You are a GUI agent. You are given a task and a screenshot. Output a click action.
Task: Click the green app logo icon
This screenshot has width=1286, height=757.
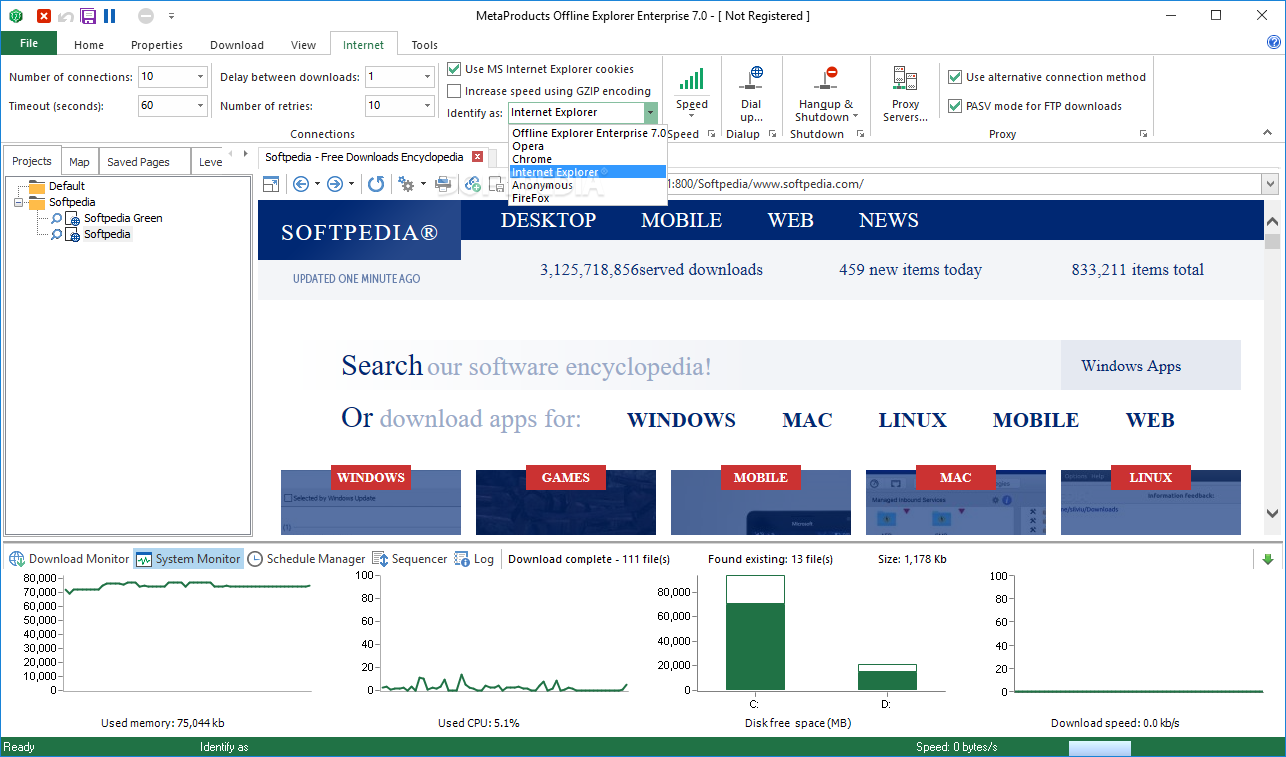point(15,16)
